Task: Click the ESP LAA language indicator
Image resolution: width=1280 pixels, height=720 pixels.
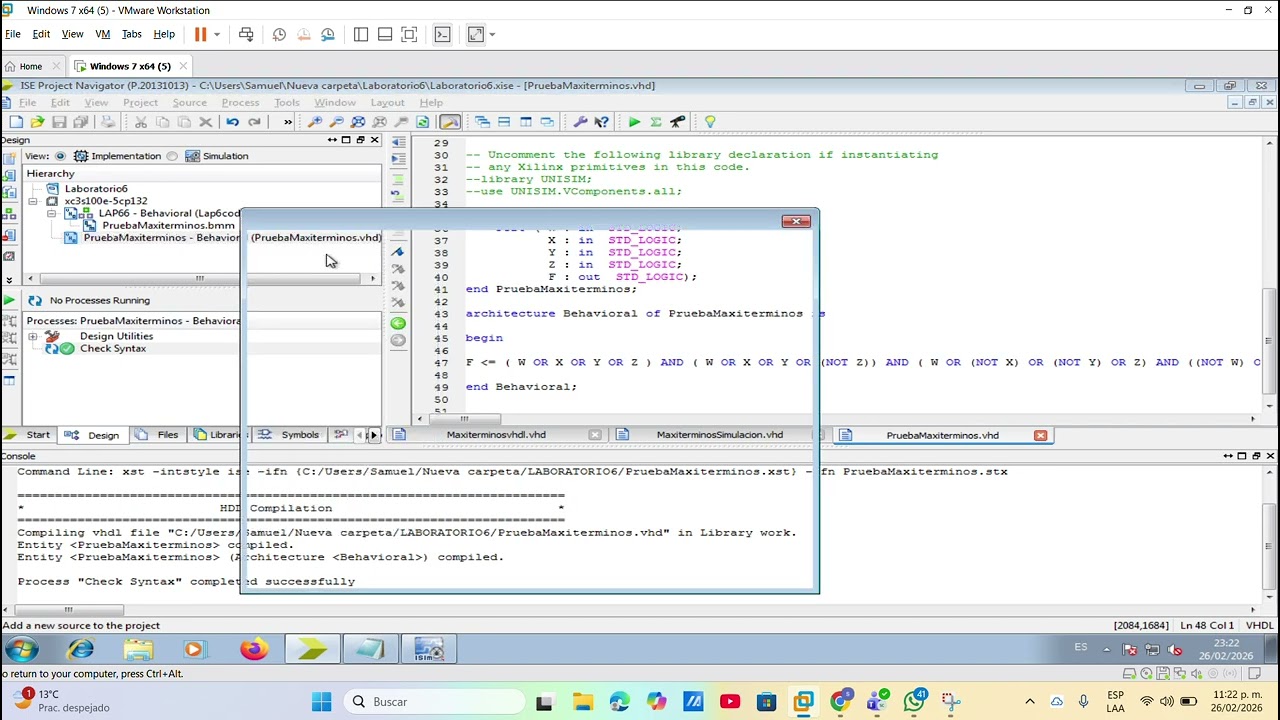Action: tap(1115, 701)
